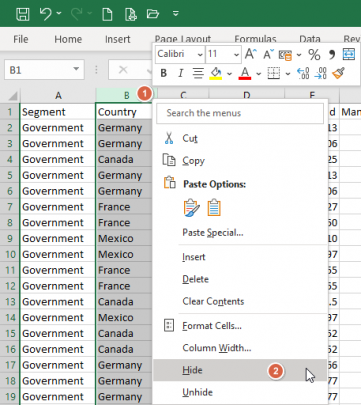
Task: Click the Merge and Center icon
Action: [x=349, y=54]
